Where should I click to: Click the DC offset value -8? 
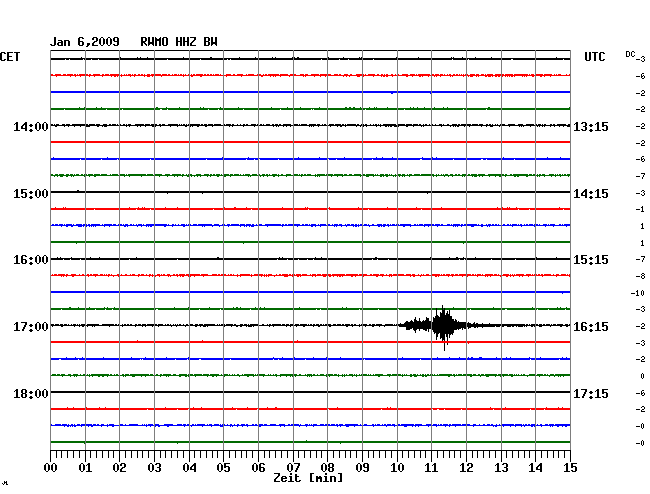click(x=640, y=276)
